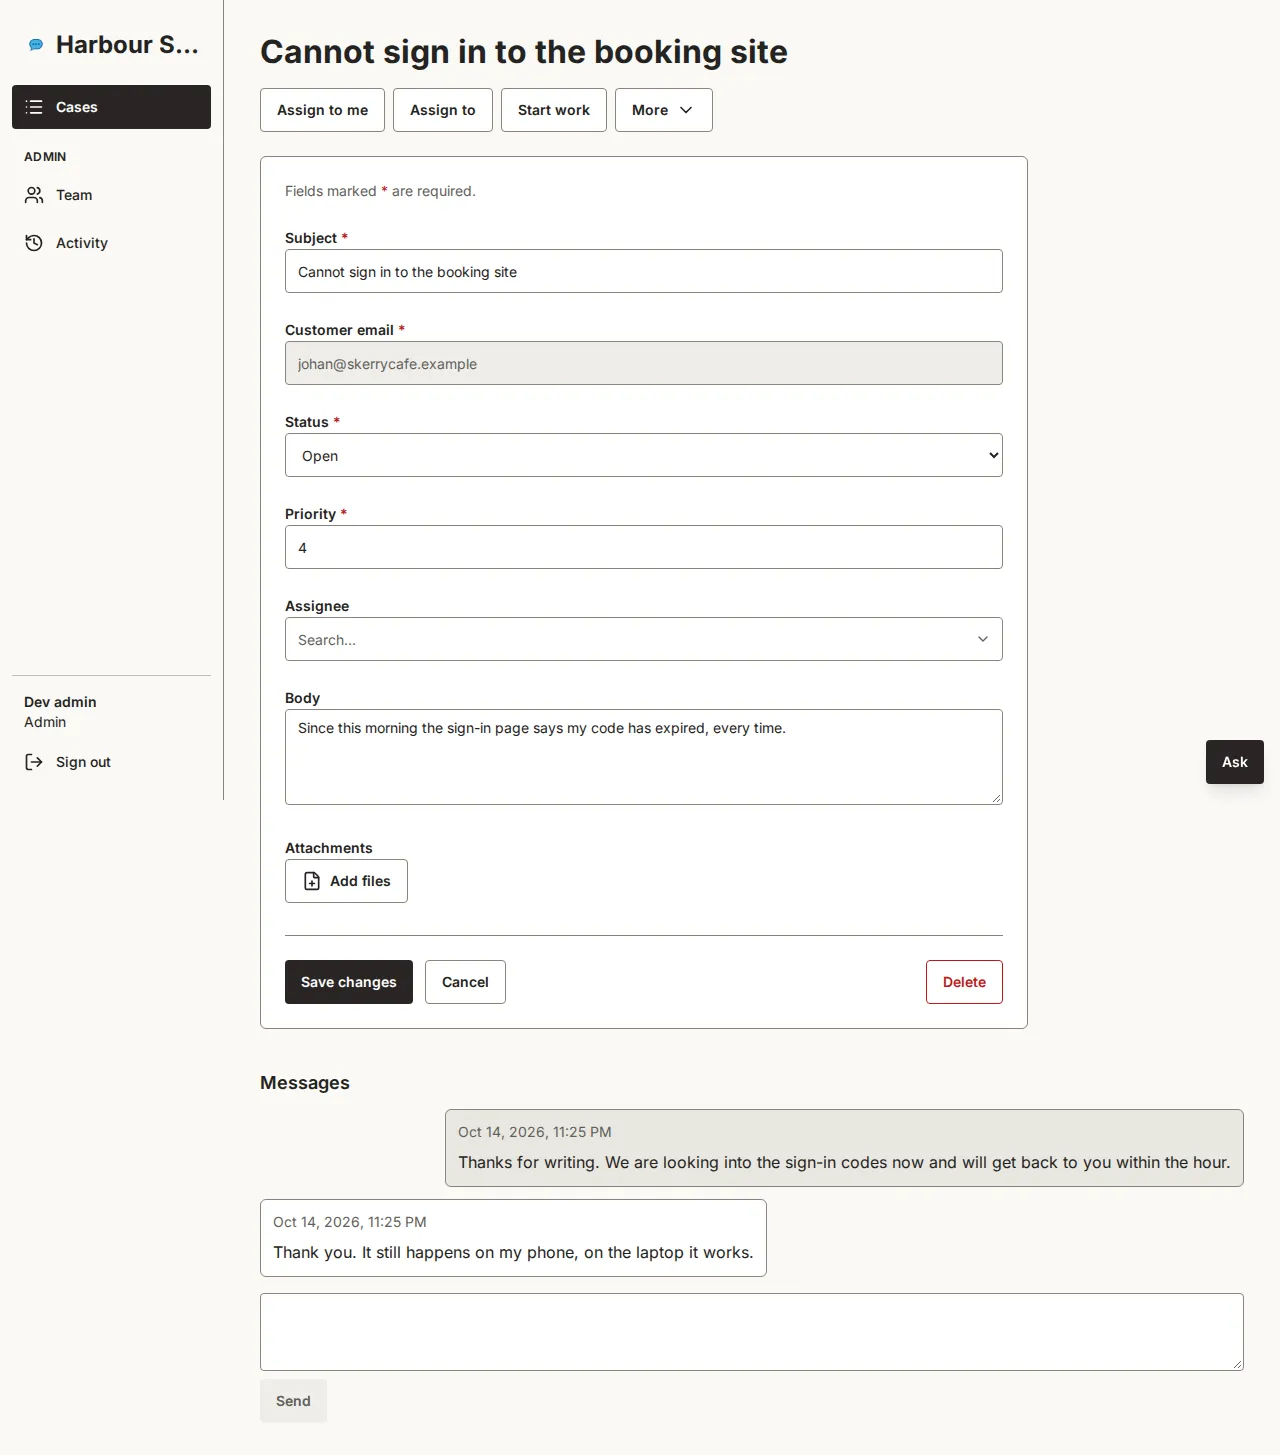Open the Assignee search combo box

[x=644, y=639]
